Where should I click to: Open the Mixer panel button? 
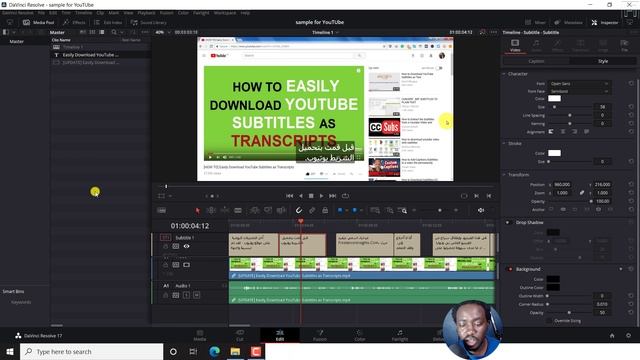tap(535, 22)
